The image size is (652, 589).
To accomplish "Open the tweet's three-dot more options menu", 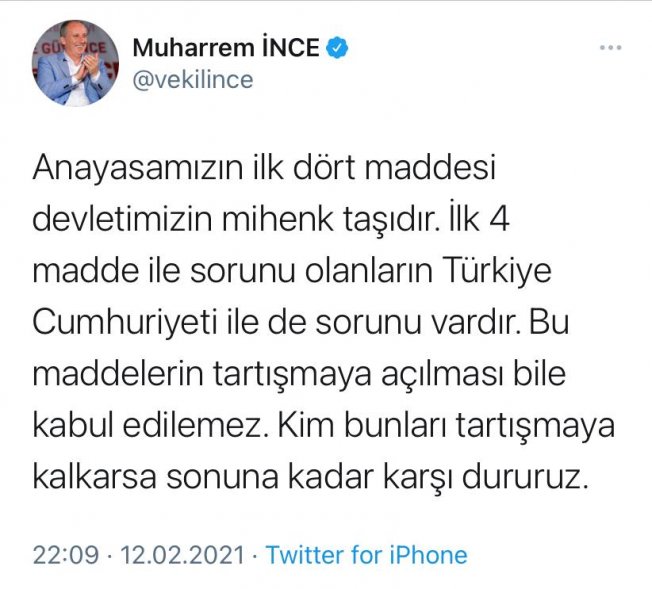I will [x=610, y=47].
